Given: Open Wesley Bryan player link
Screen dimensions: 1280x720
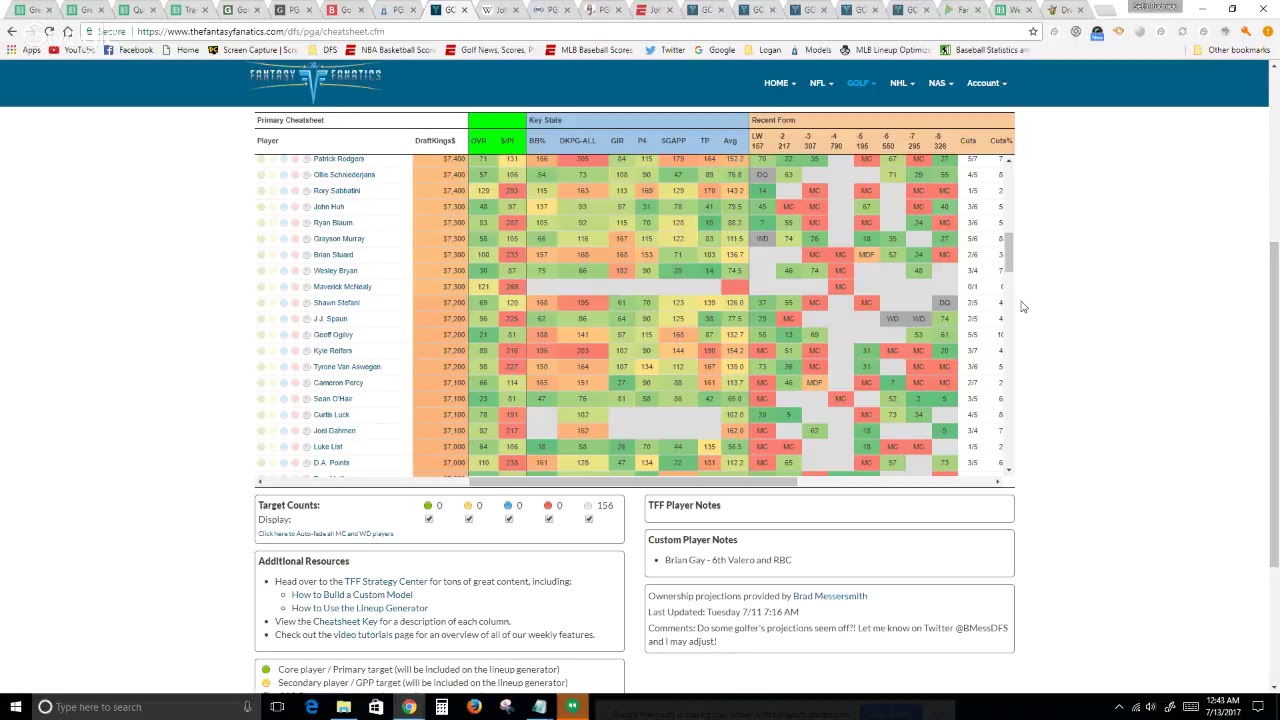Looking at the screenshot, I should click(x=335, y=271).
